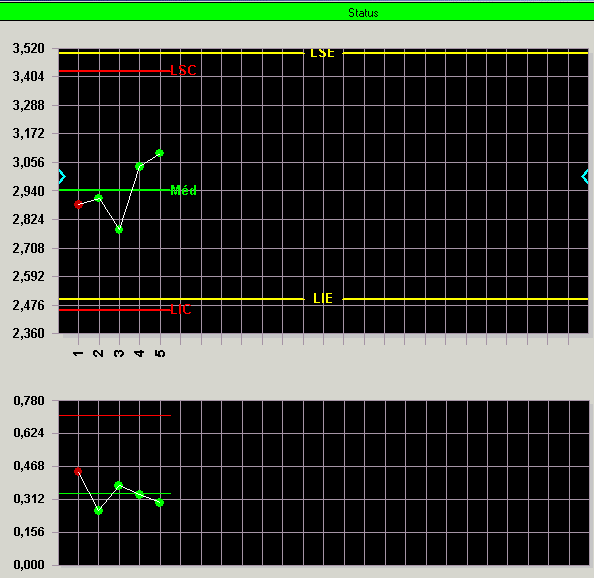Viewport: 594px width, 578px height.
Task: Click the yellow LIE limit label
Action: click(323, 298)
